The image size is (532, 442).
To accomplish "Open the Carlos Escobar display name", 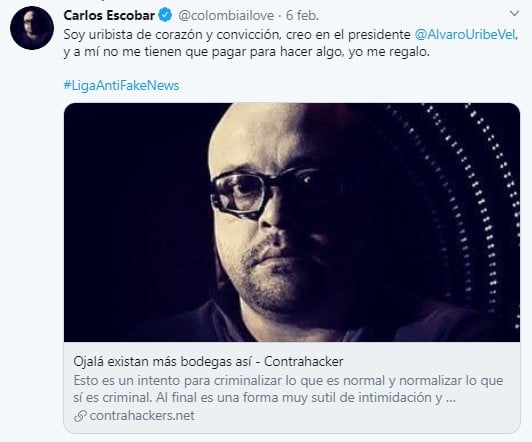I will [109, 15].
